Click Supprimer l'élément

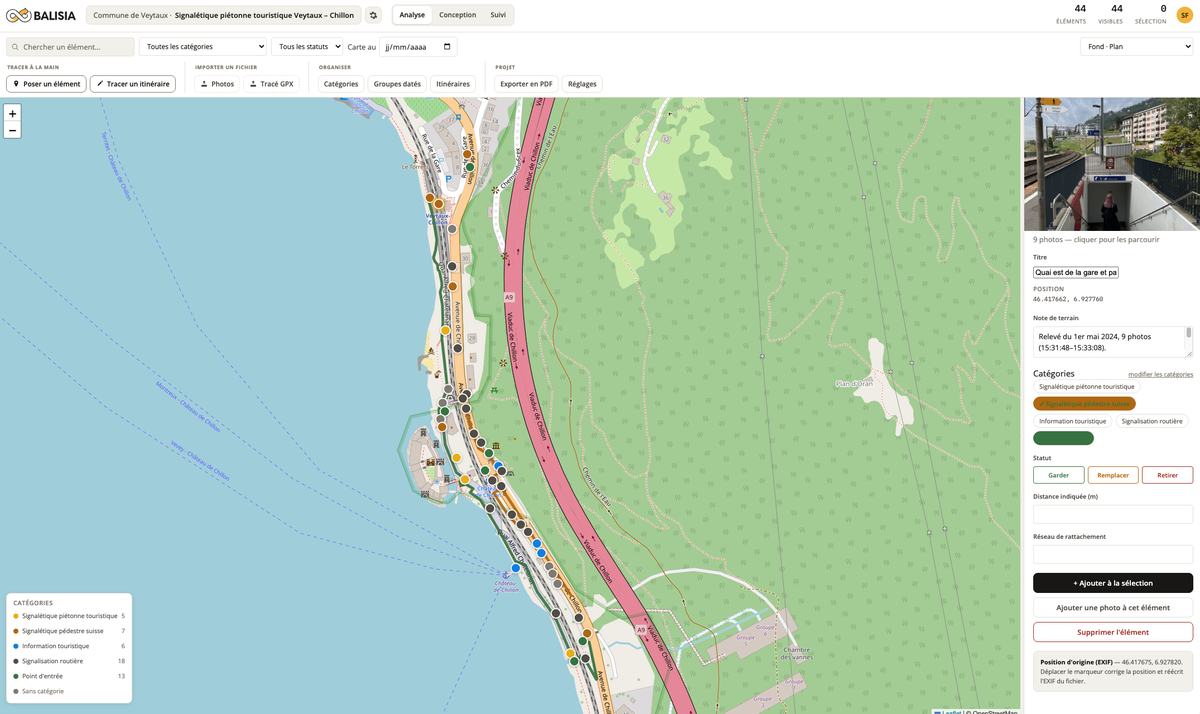click(1113, 632)
